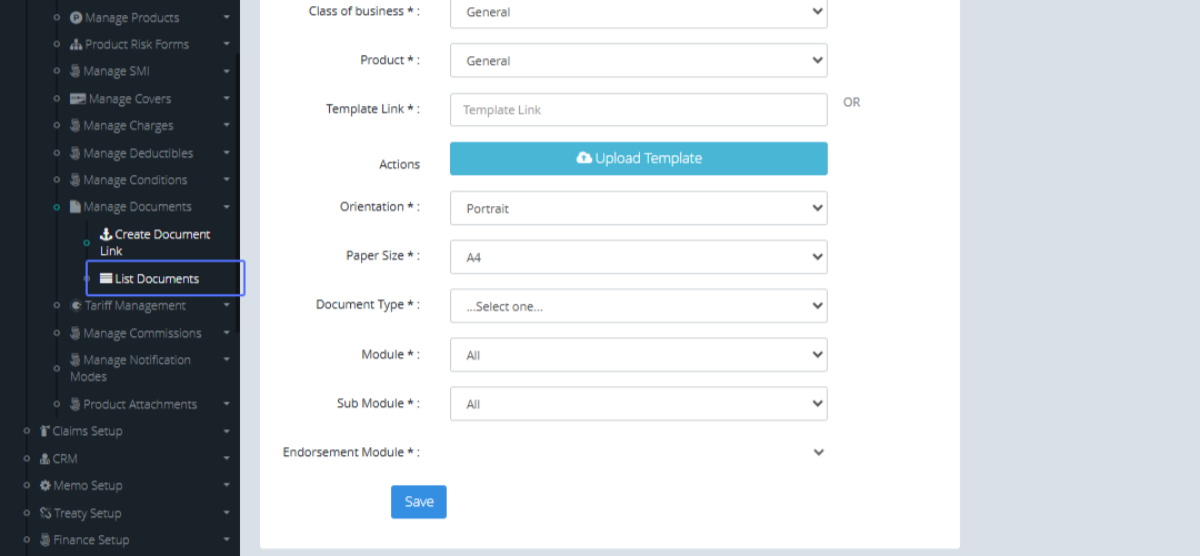Click the Manage Products sidebar icon

[76, 18]
